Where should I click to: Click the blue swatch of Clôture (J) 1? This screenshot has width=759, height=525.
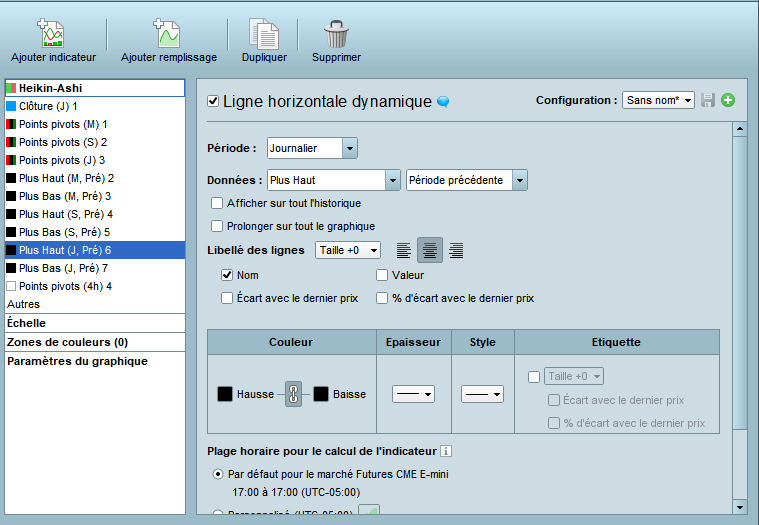11,106
